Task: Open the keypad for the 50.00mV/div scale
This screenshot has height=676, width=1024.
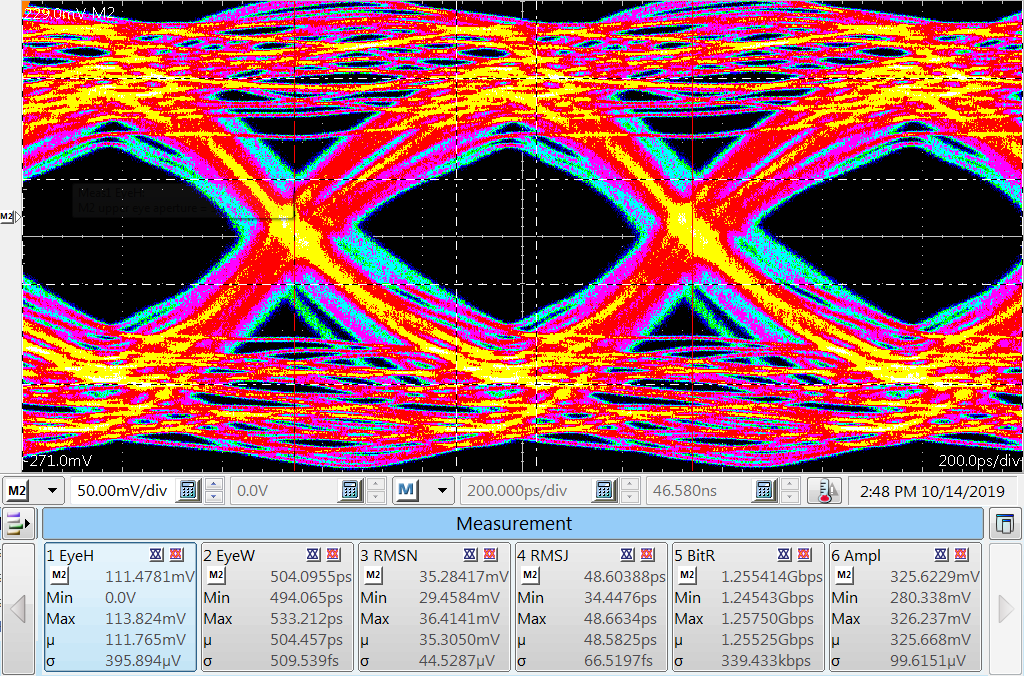Action: pyautogui.click(x=187, y=490)
